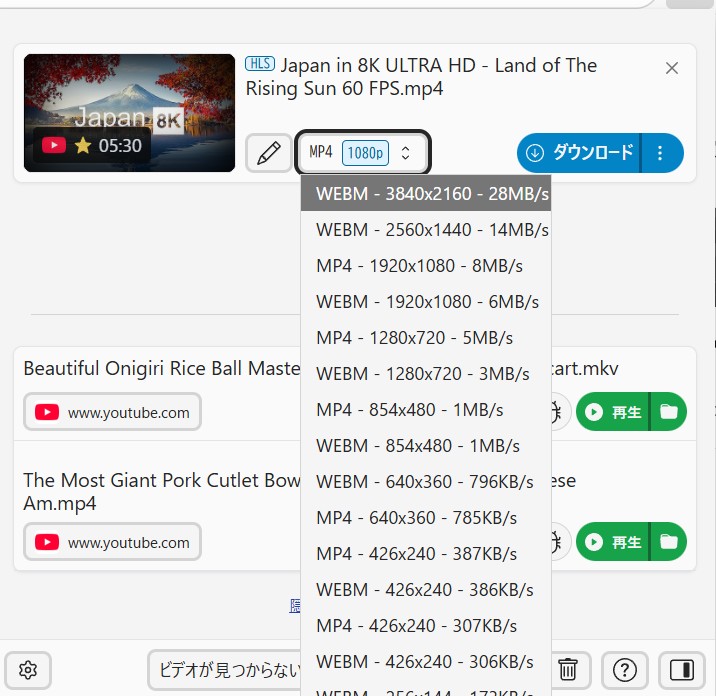Open folder for Onigiri Rice Ball download

click(669, 412)
